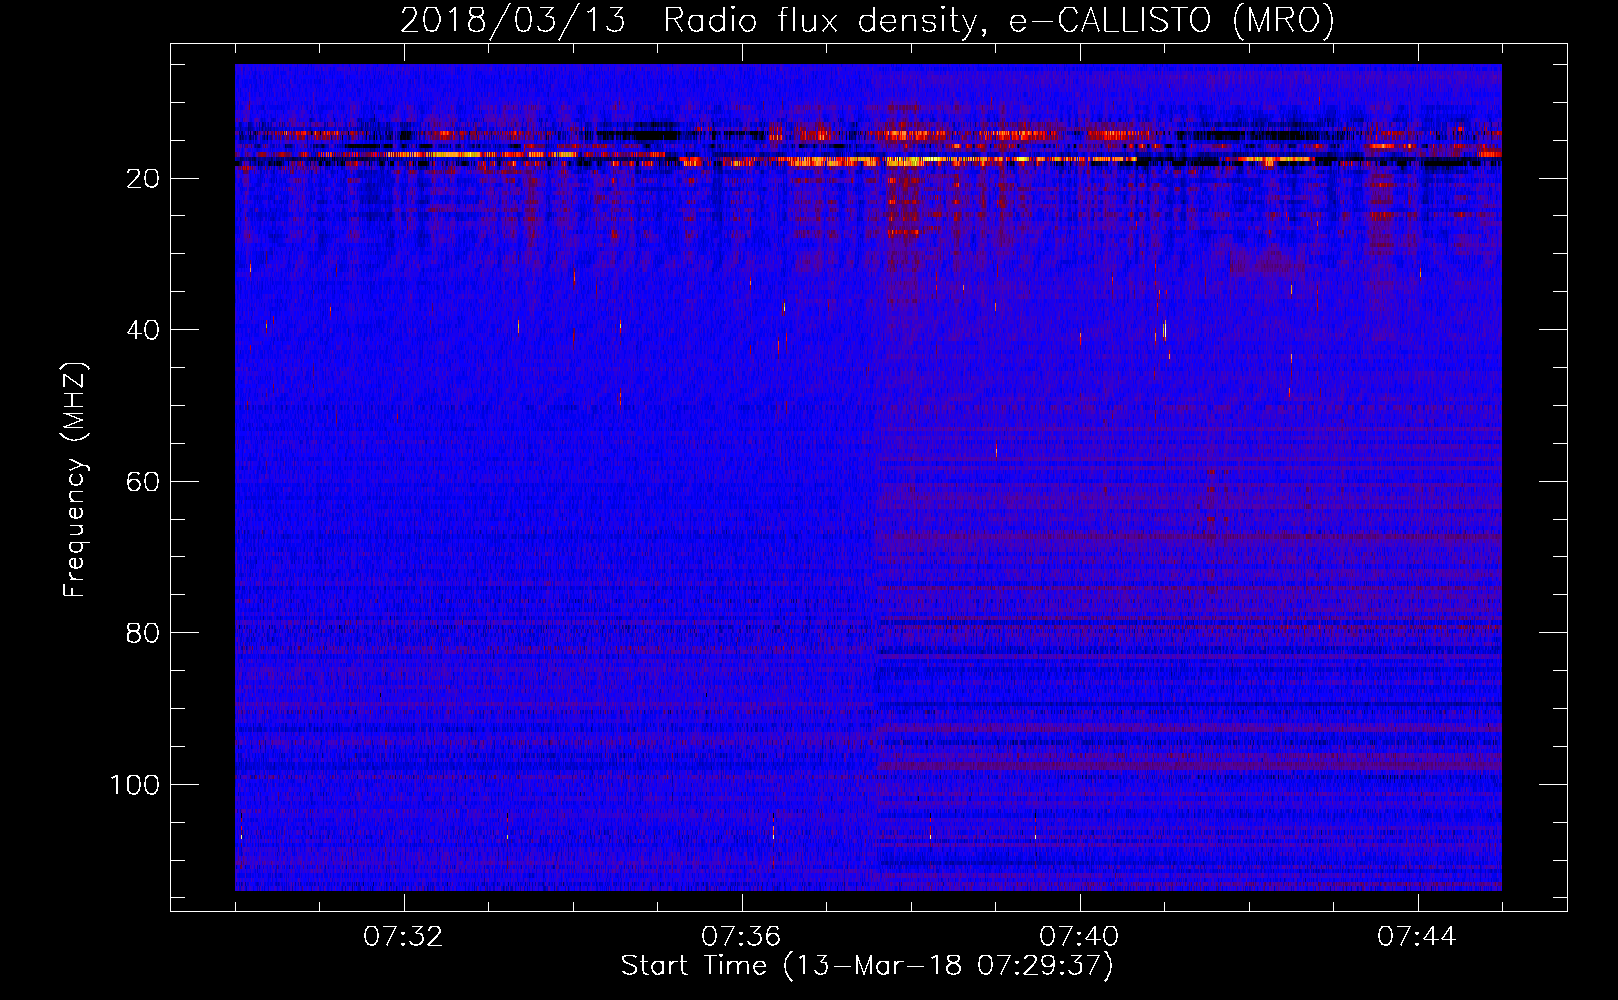Click the plot title "2018/03/13 Radio flux density, e-CALLISTO (MRO)"
Viewport: 1618px width, 1000px height.
tap(867, 20)
